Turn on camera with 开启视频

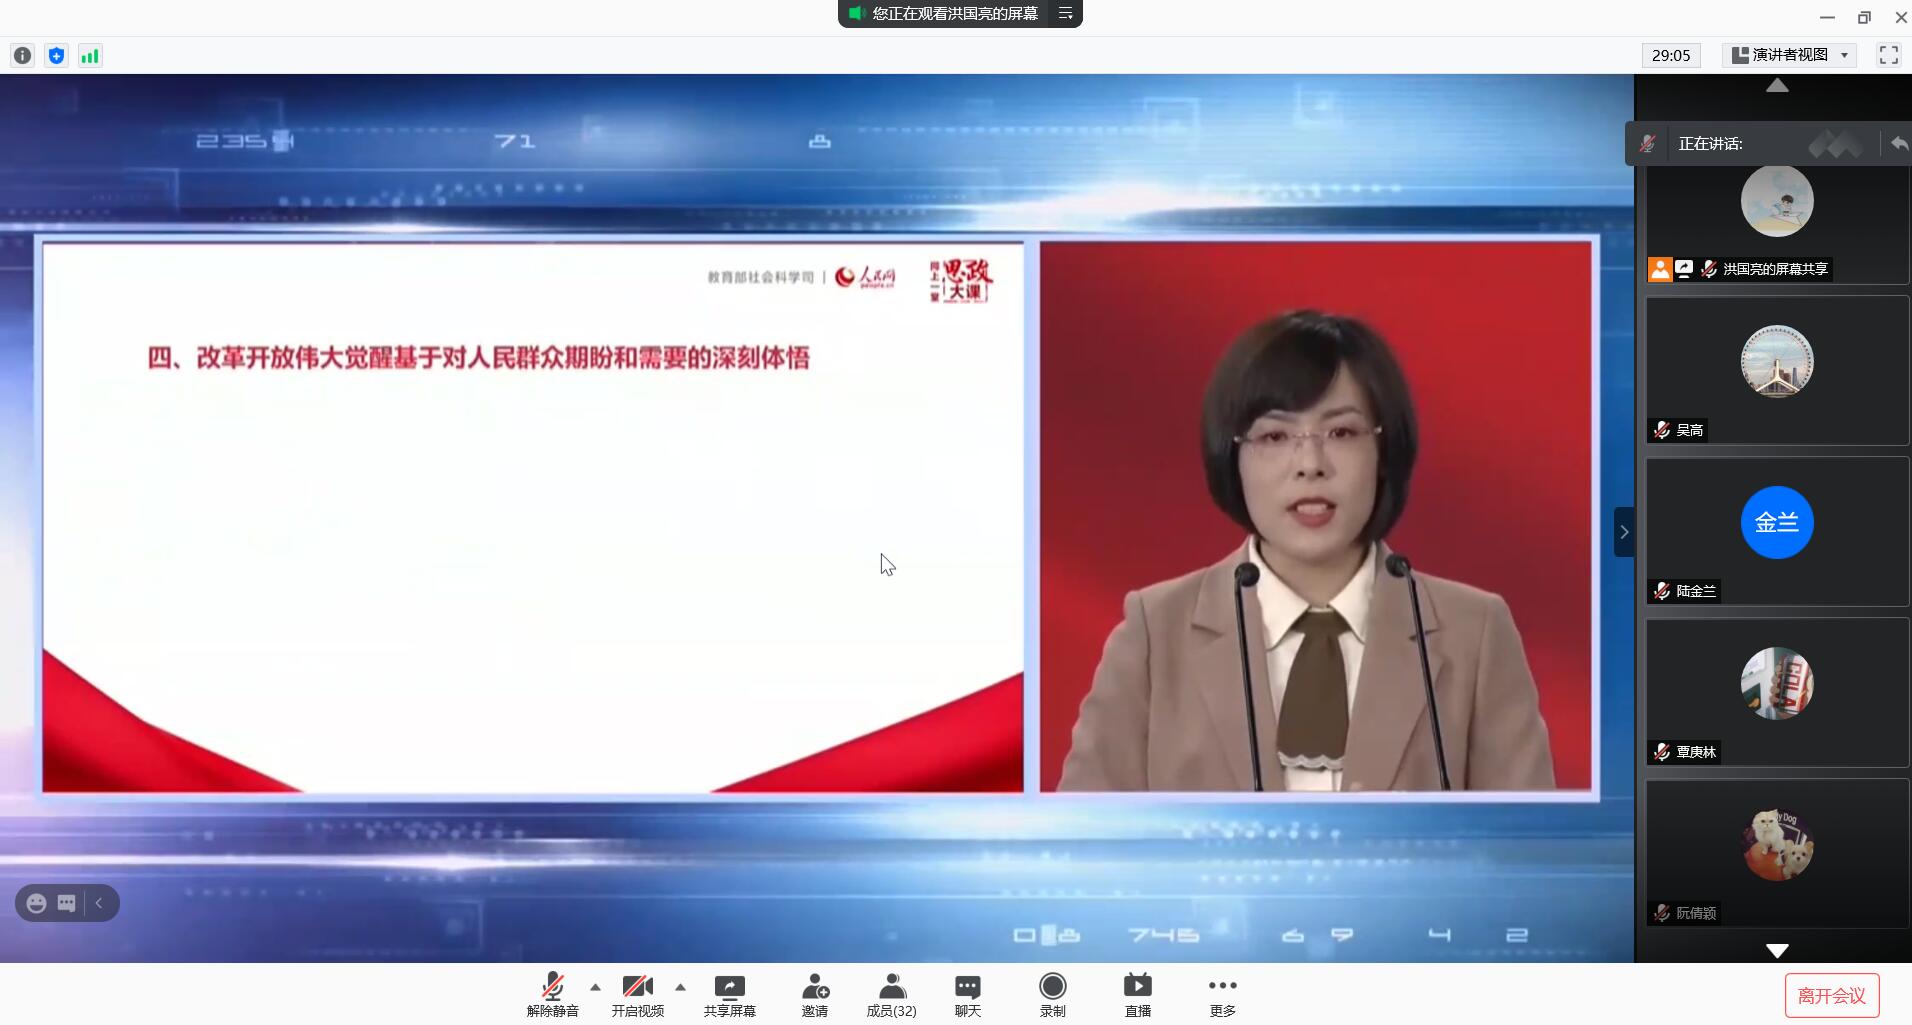[x=638, y=995]
